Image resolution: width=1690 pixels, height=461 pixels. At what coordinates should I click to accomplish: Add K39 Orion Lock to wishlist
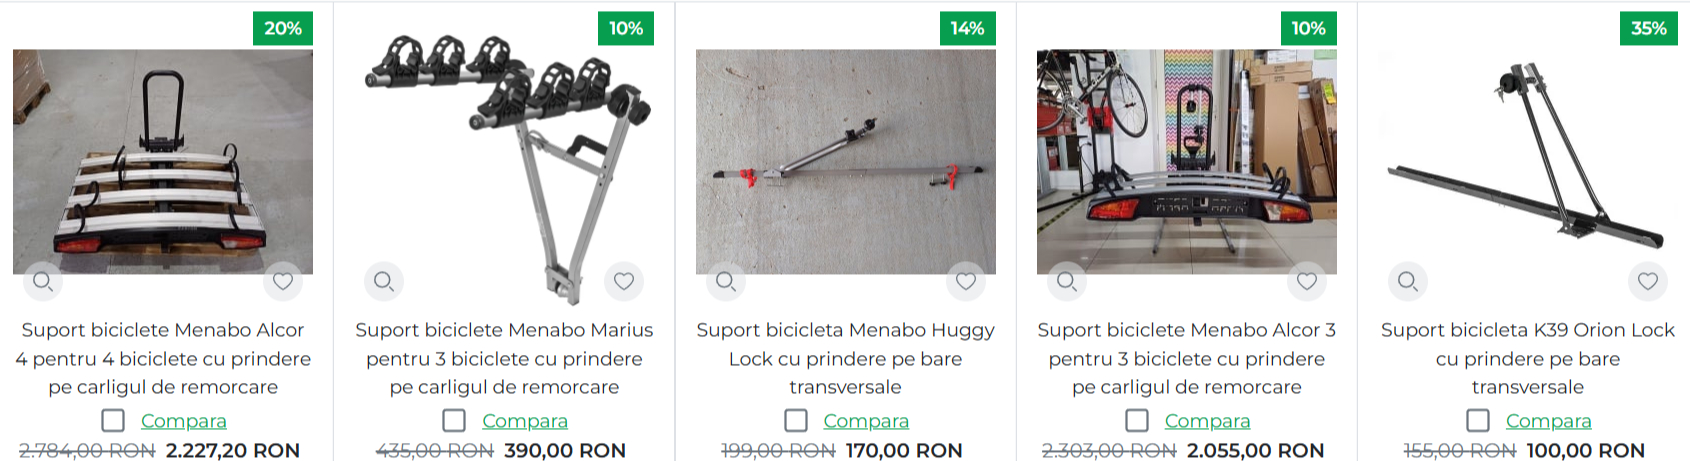coord(1648,282)
